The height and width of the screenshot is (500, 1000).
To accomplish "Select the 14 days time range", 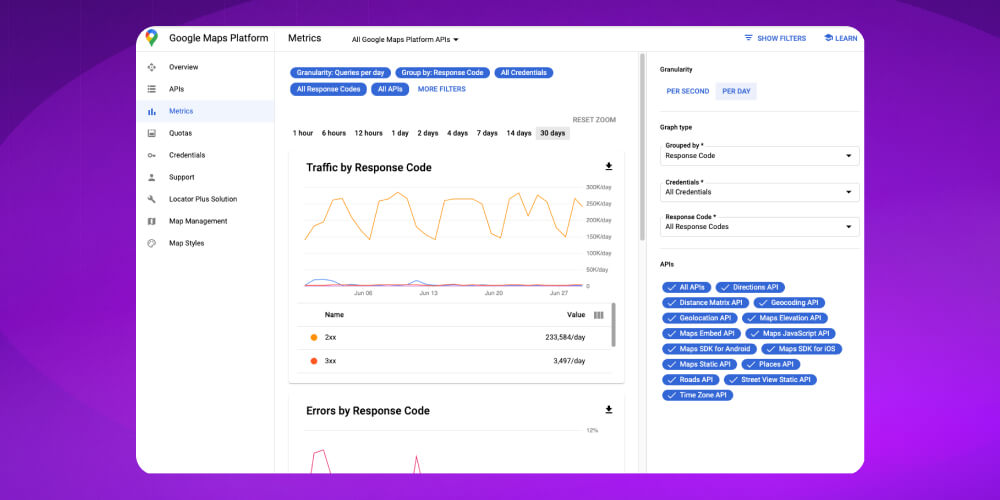I will pyautogui.click(x=518, y=133).
